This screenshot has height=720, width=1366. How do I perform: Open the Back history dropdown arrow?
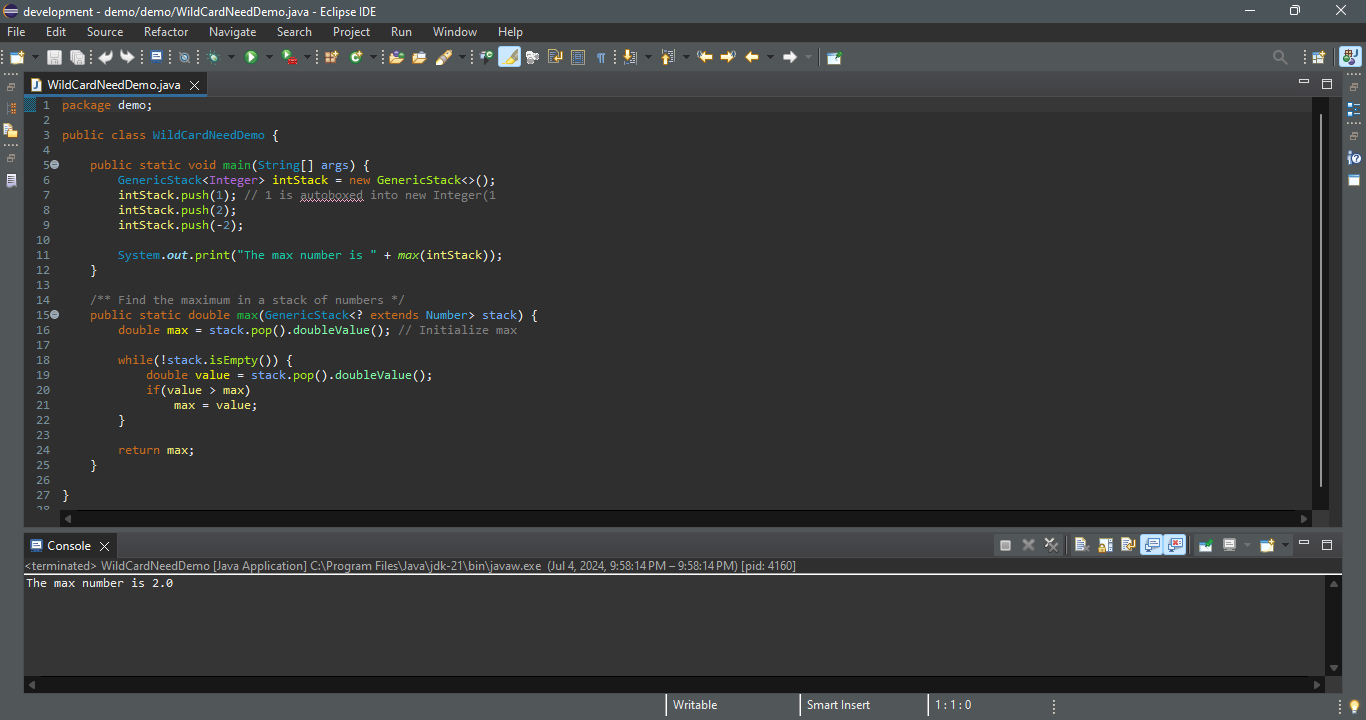pos(770,57)
